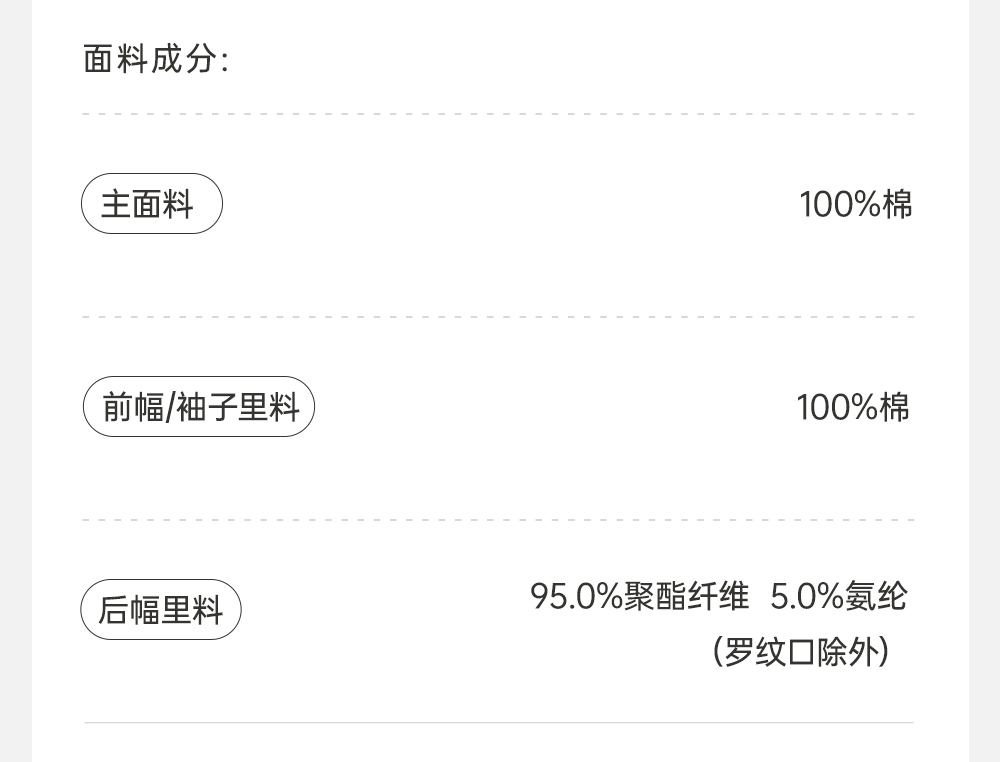This screenshot has height=762, width=1000.
Task: Click 袖子里料 inside the second pill label
Action: [x=238, y=407]
